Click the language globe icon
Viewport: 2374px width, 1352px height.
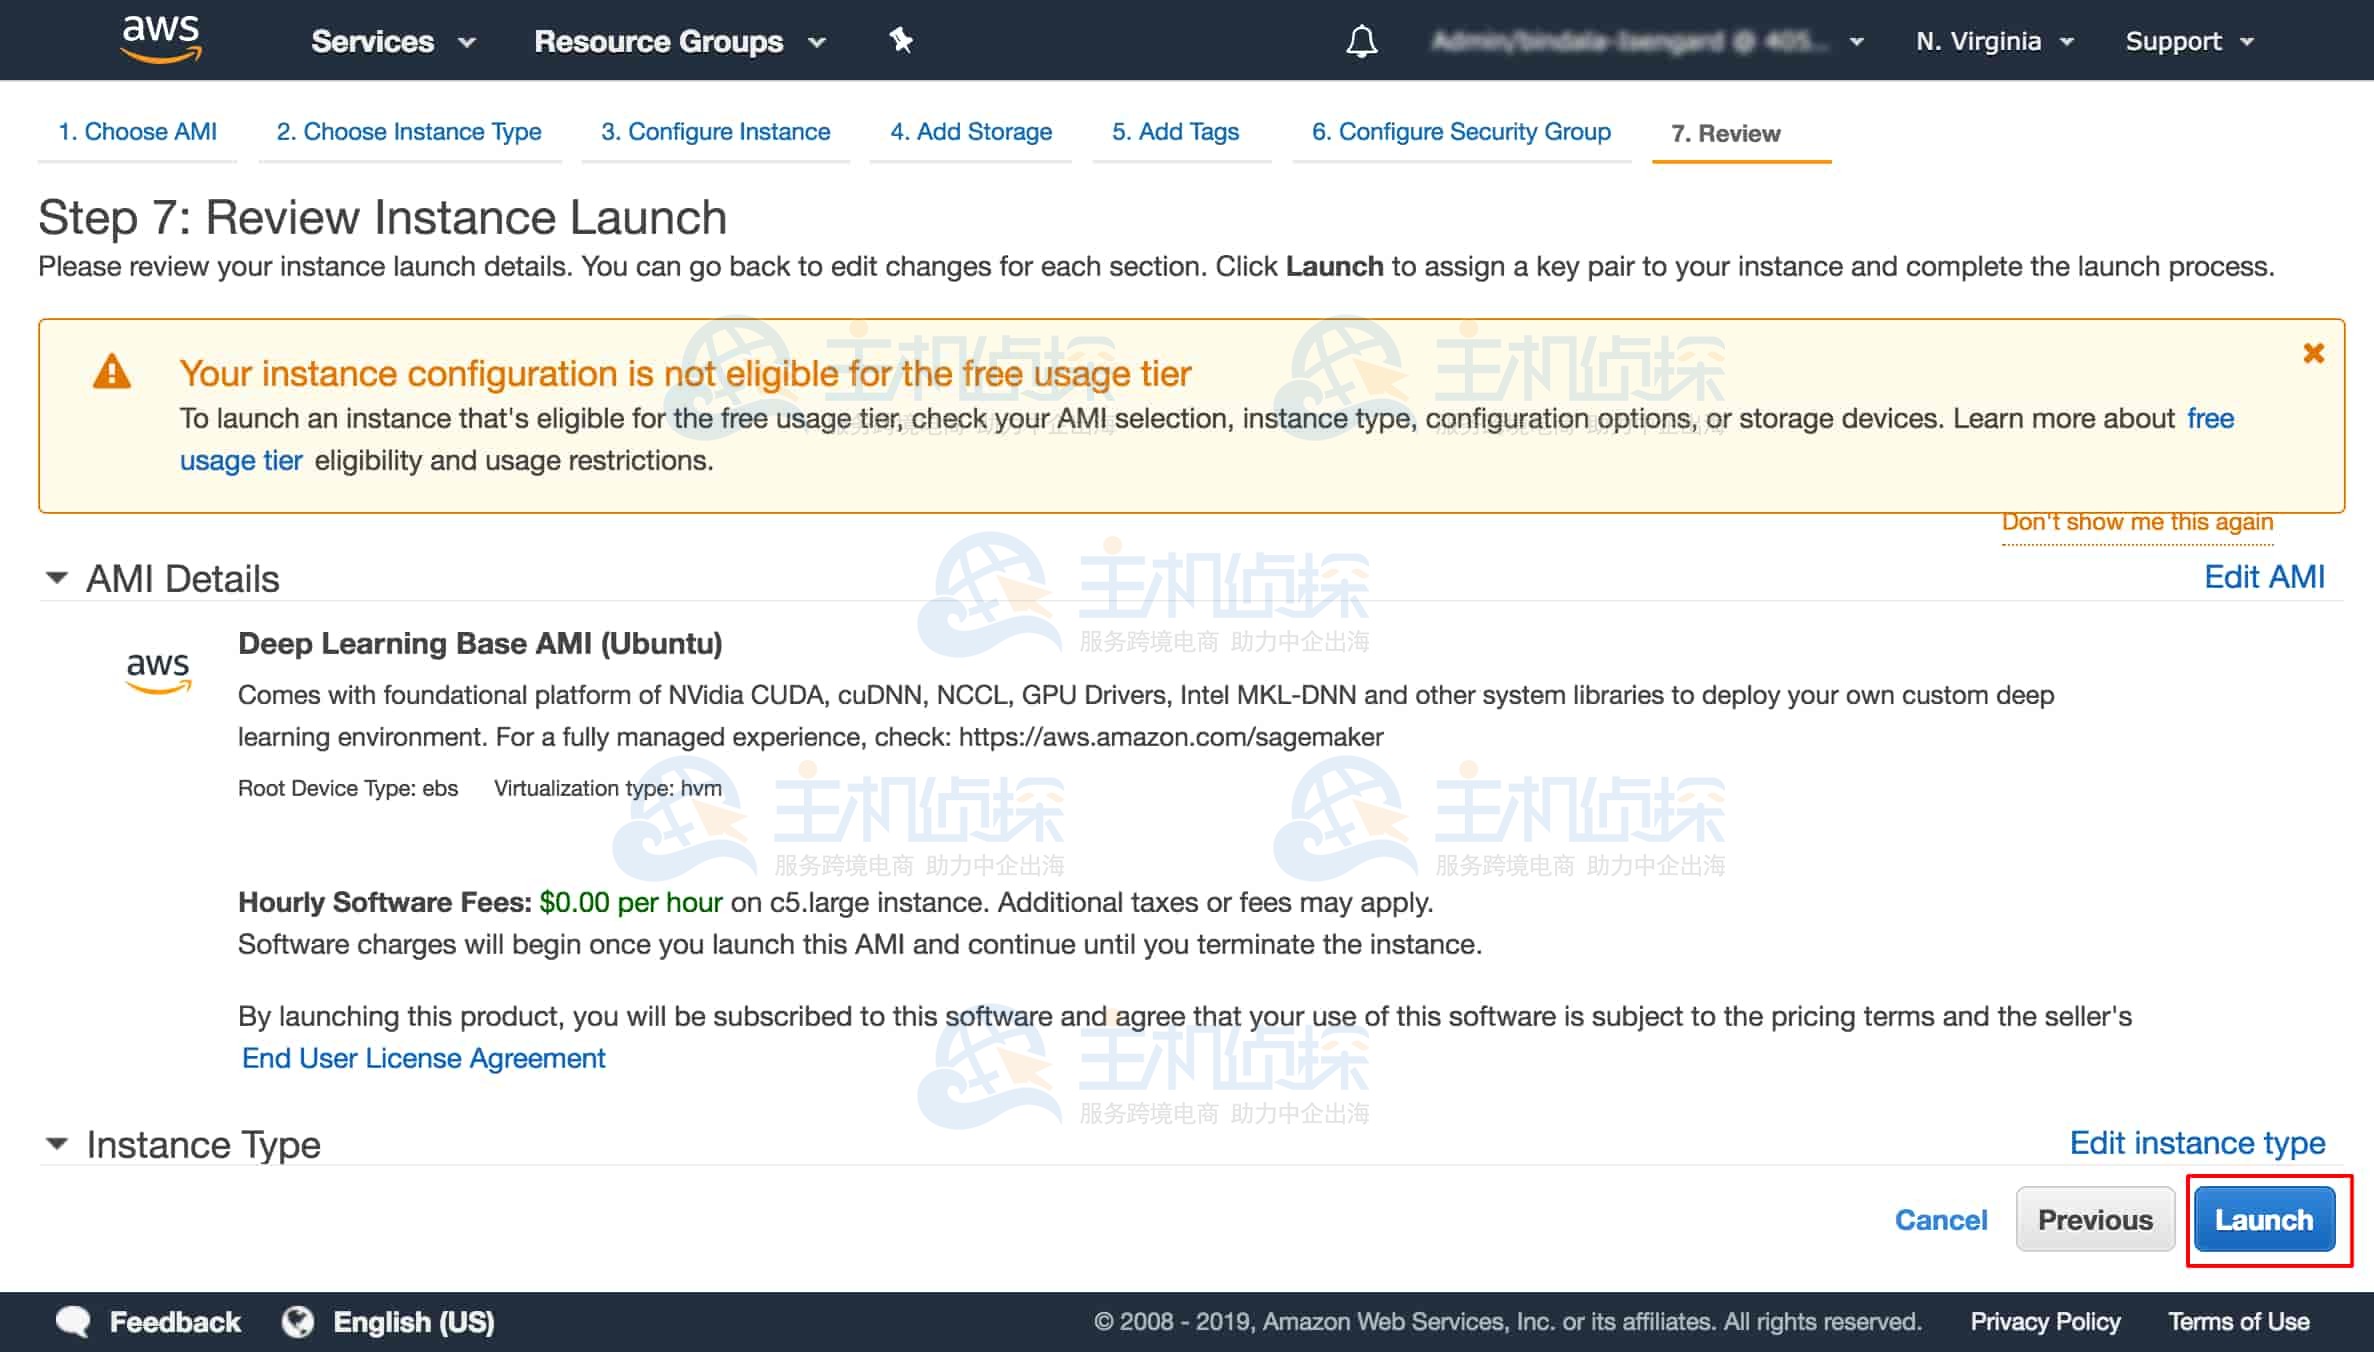click(x=297, y=1321)
